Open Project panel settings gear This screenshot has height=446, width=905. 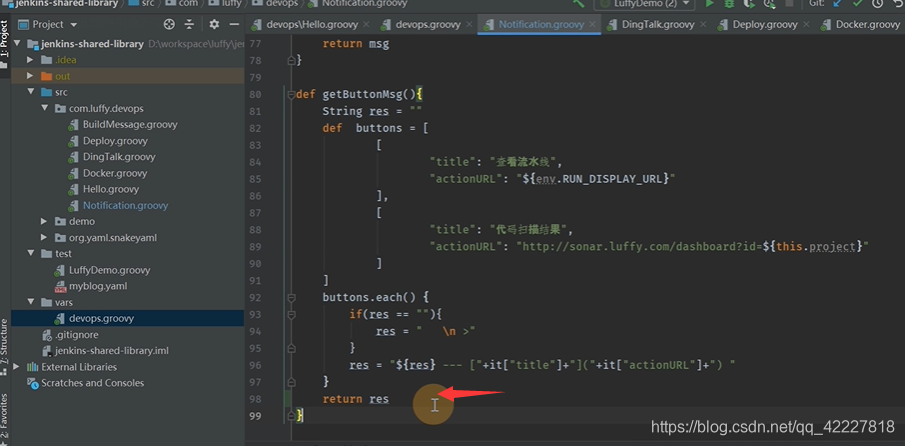pyautogui.click(x=214, y=24)
